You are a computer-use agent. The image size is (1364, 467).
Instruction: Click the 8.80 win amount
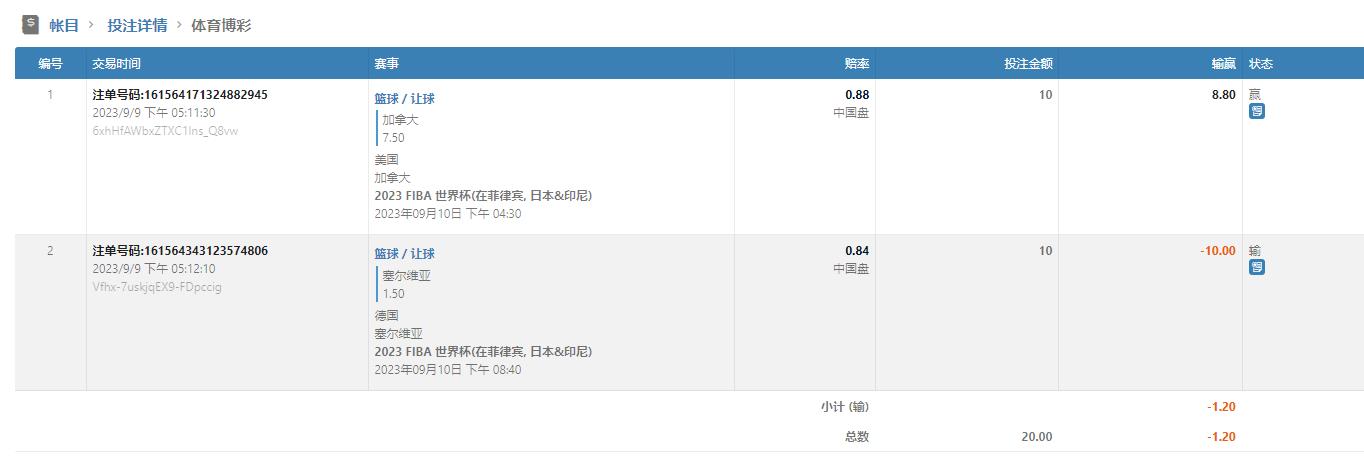click(1223, 95)
